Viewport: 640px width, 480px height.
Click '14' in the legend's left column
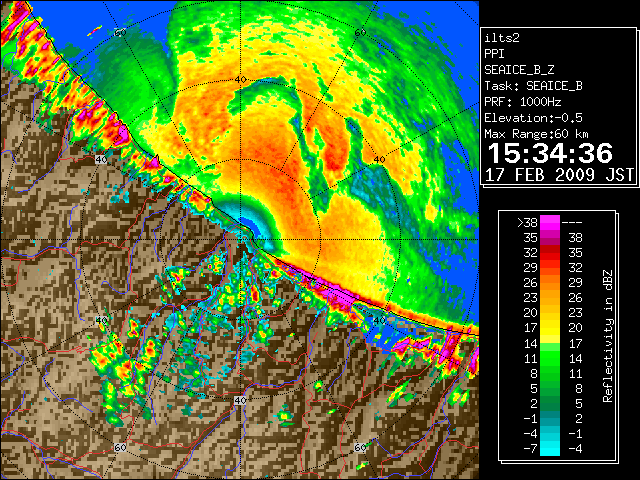pyautogui.click(x=531, y=343)
